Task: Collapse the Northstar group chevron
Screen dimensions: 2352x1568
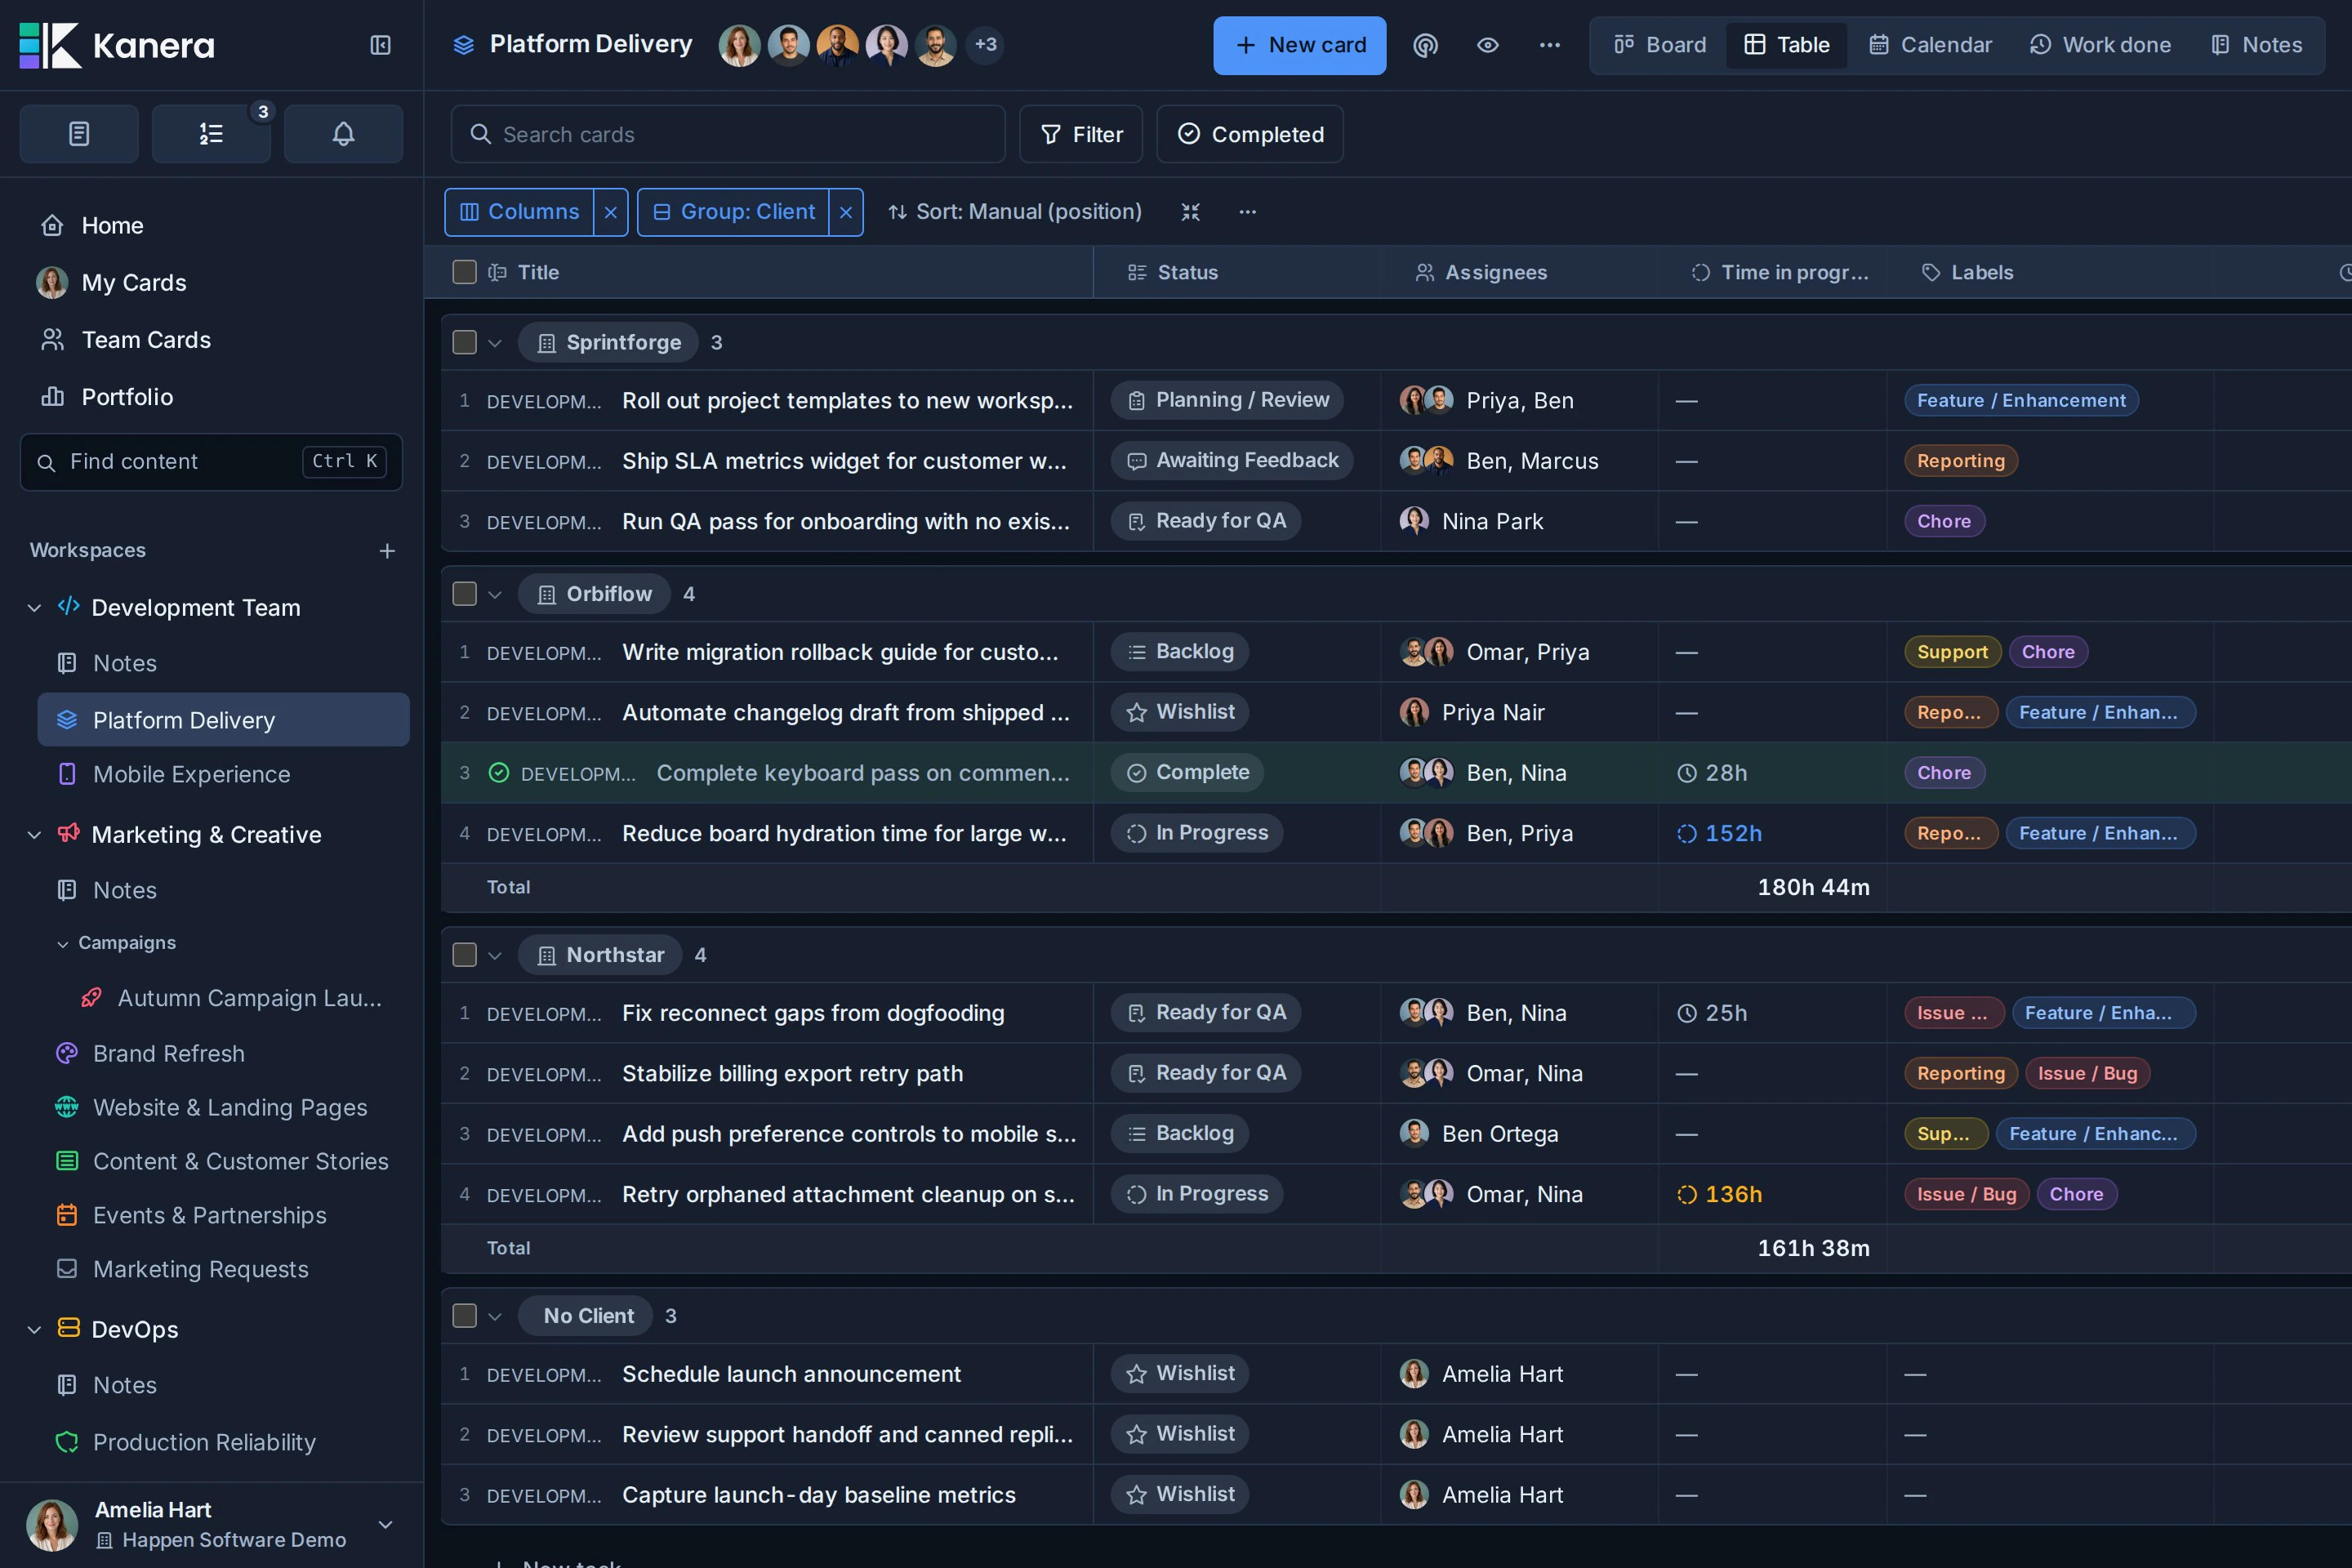Action: pos(495,956)
